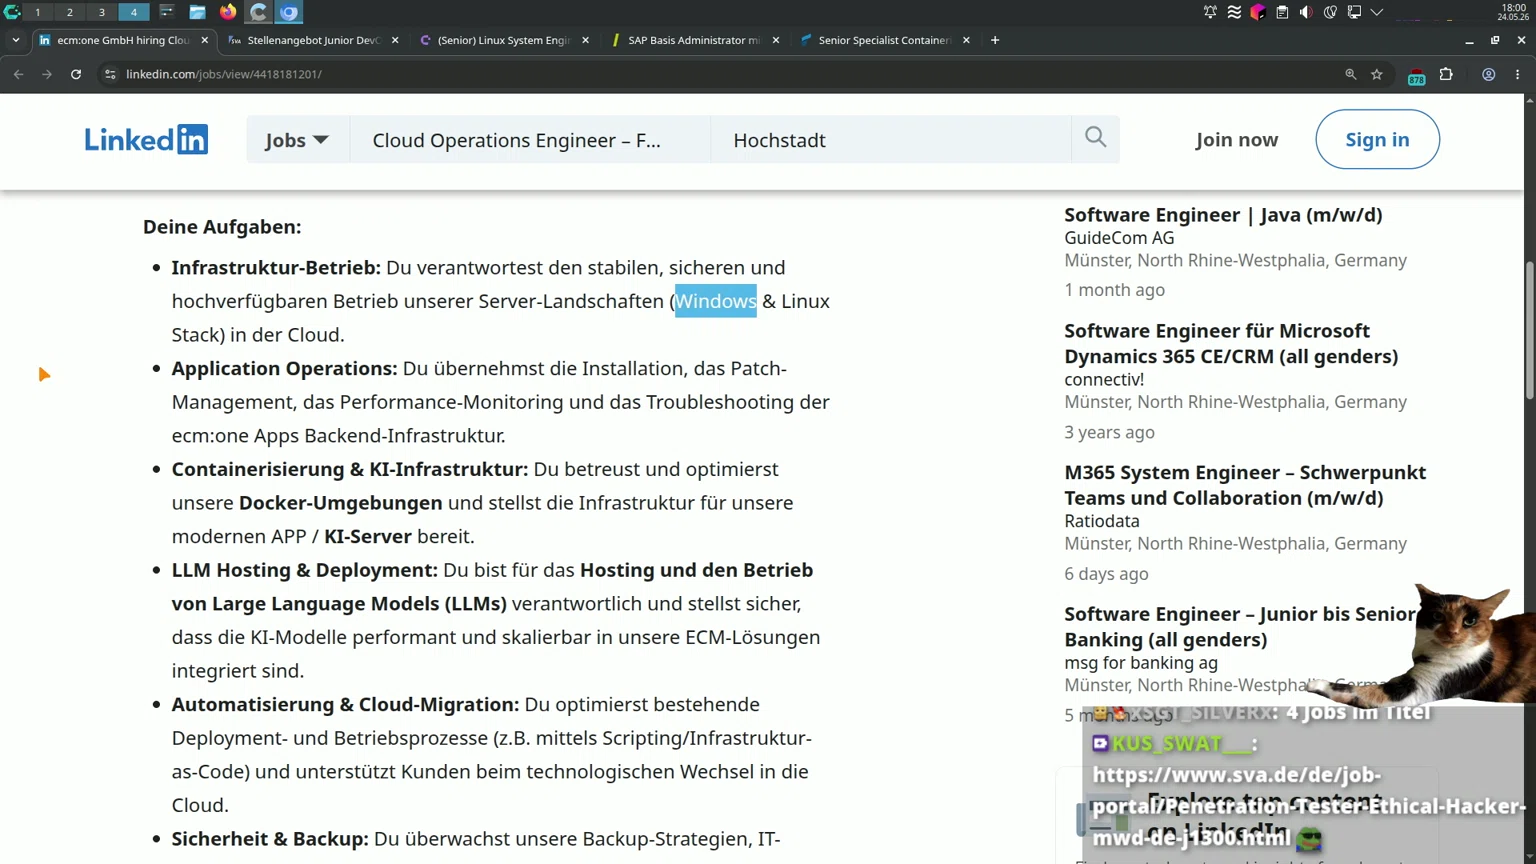Open the clock showing 18:00 in the panel
Viewport: 1536px width, 864px height.
1513,12
